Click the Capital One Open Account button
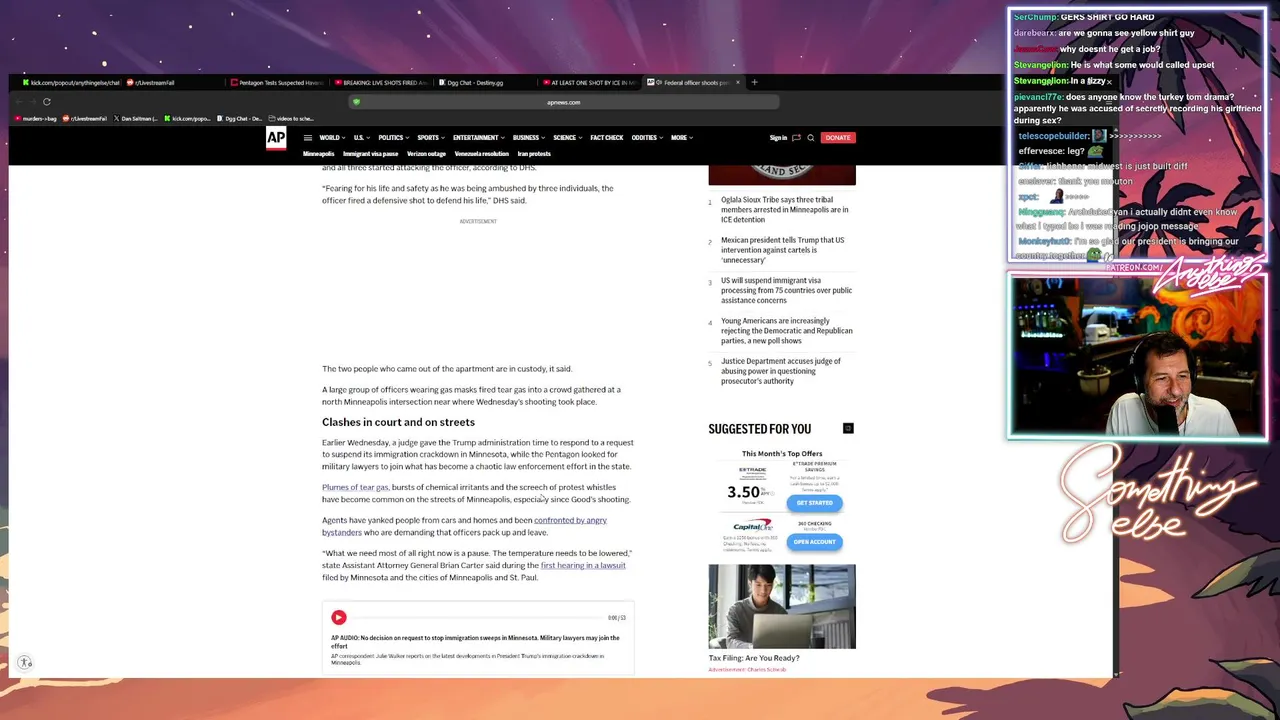Image resolution: width=1280 pixels, height=720 pixels. tap(814, 542)
